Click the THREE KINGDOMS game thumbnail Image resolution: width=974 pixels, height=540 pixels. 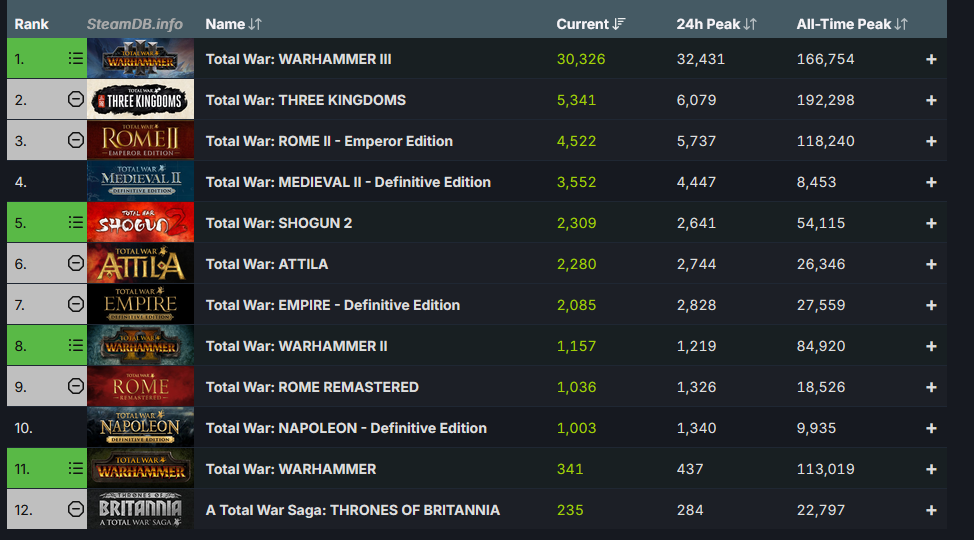(x=140, y=99)
